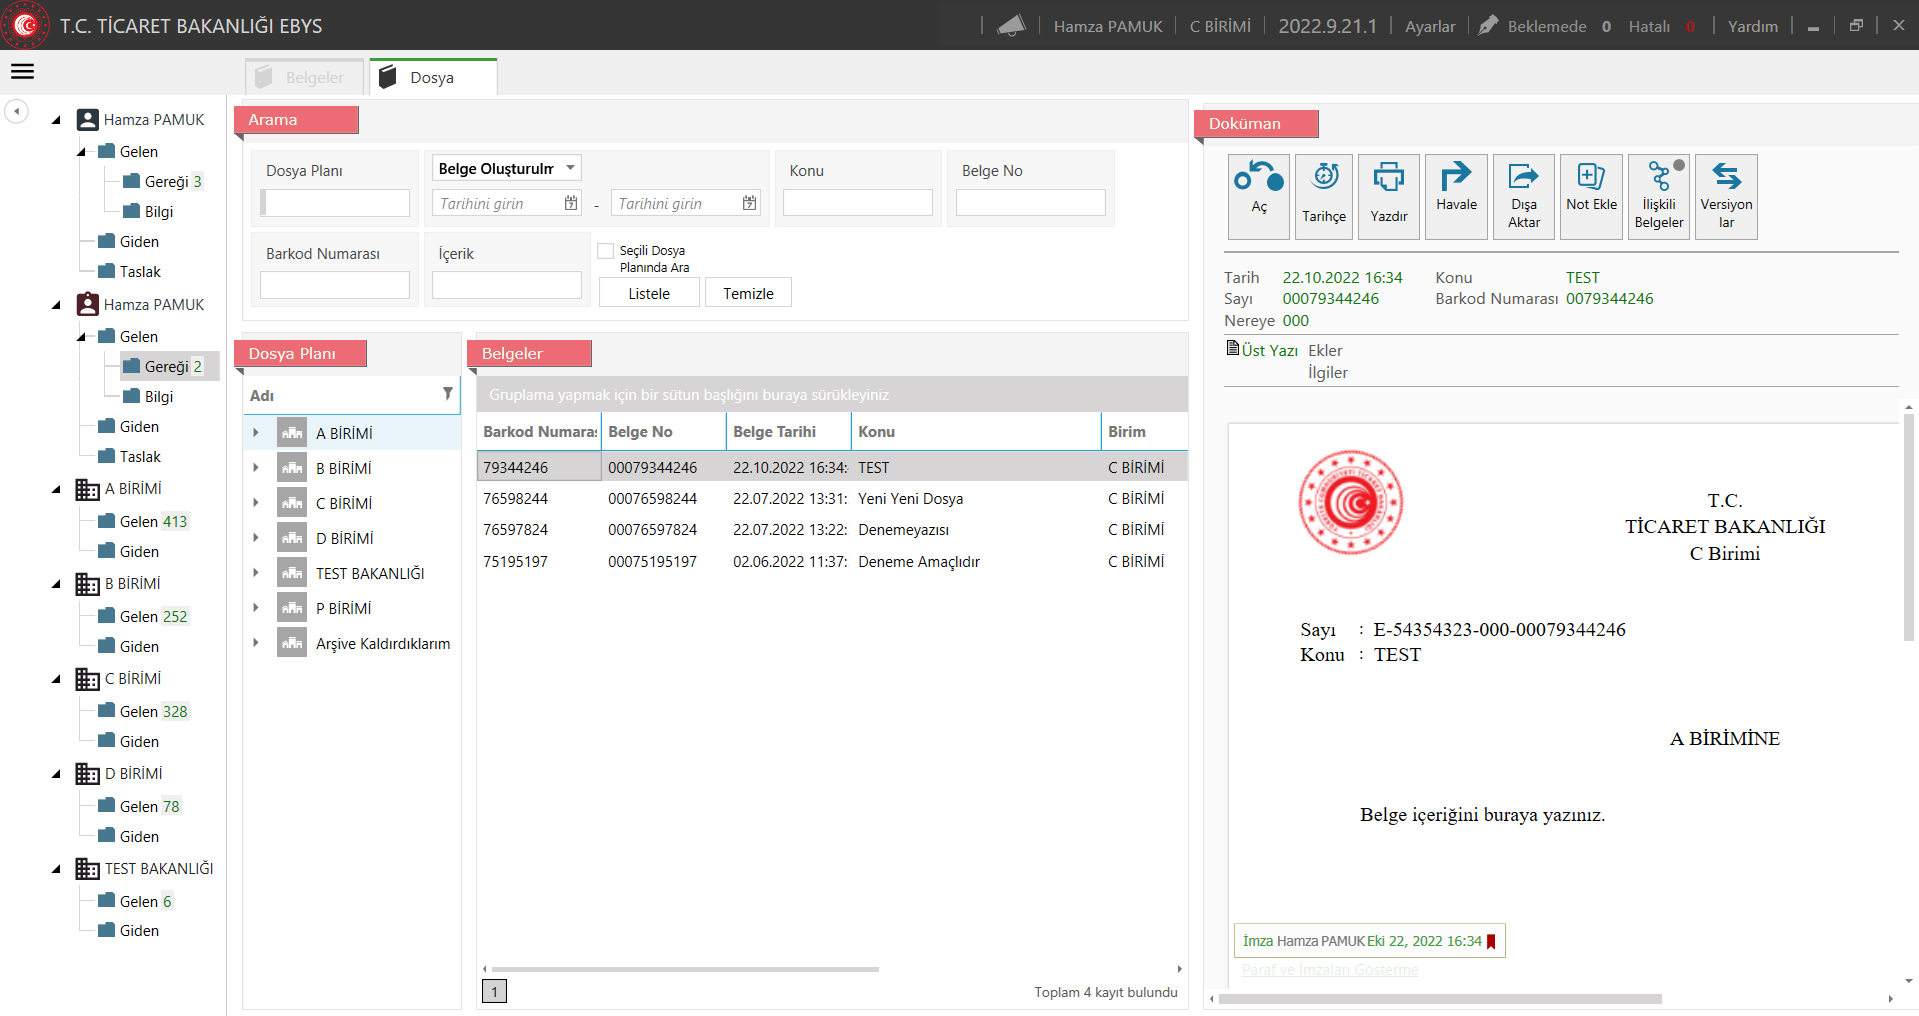Expand D BİRİMİ in Dosya Planı
This screenshot has height=1016, width=1919.
coord(256,538)
